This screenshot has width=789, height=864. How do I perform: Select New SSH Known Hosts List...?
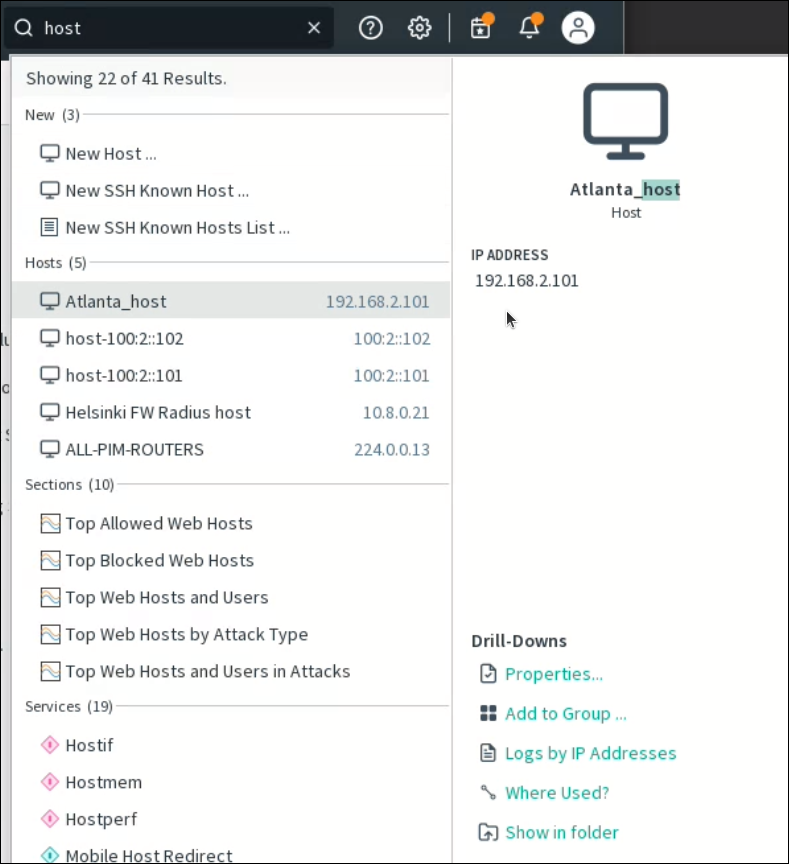[177, 228]
